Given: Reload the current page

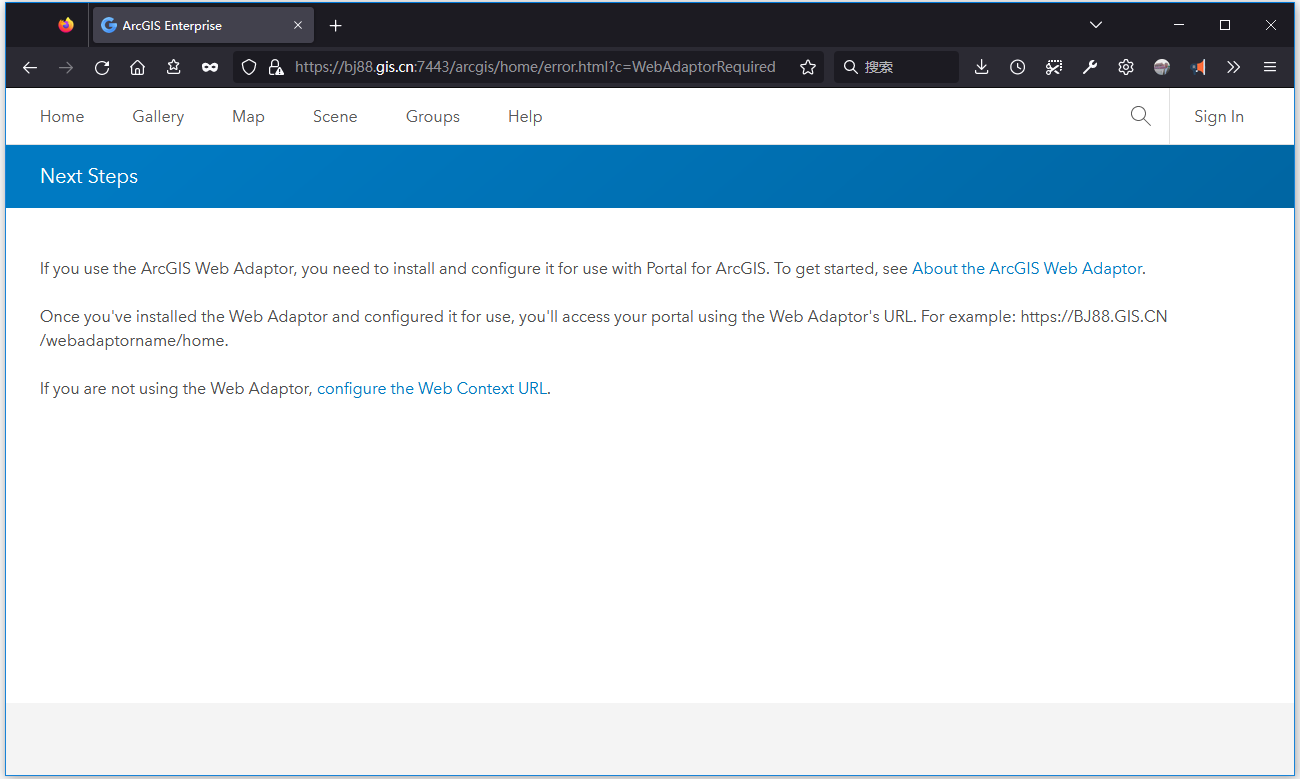Looking at the screenshot, I should (102, 67).
